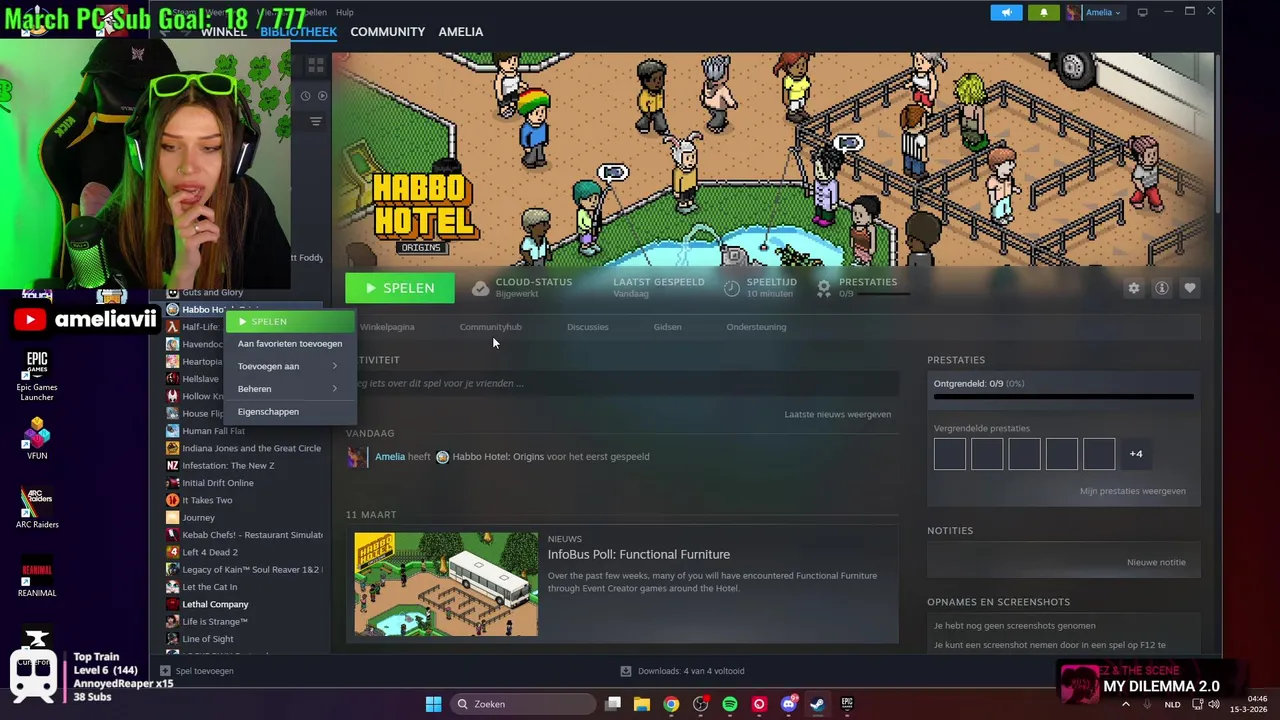Open the Steam notifications bell
The width and height of the screenshot is (1280, 720).
pos(1043,12)
